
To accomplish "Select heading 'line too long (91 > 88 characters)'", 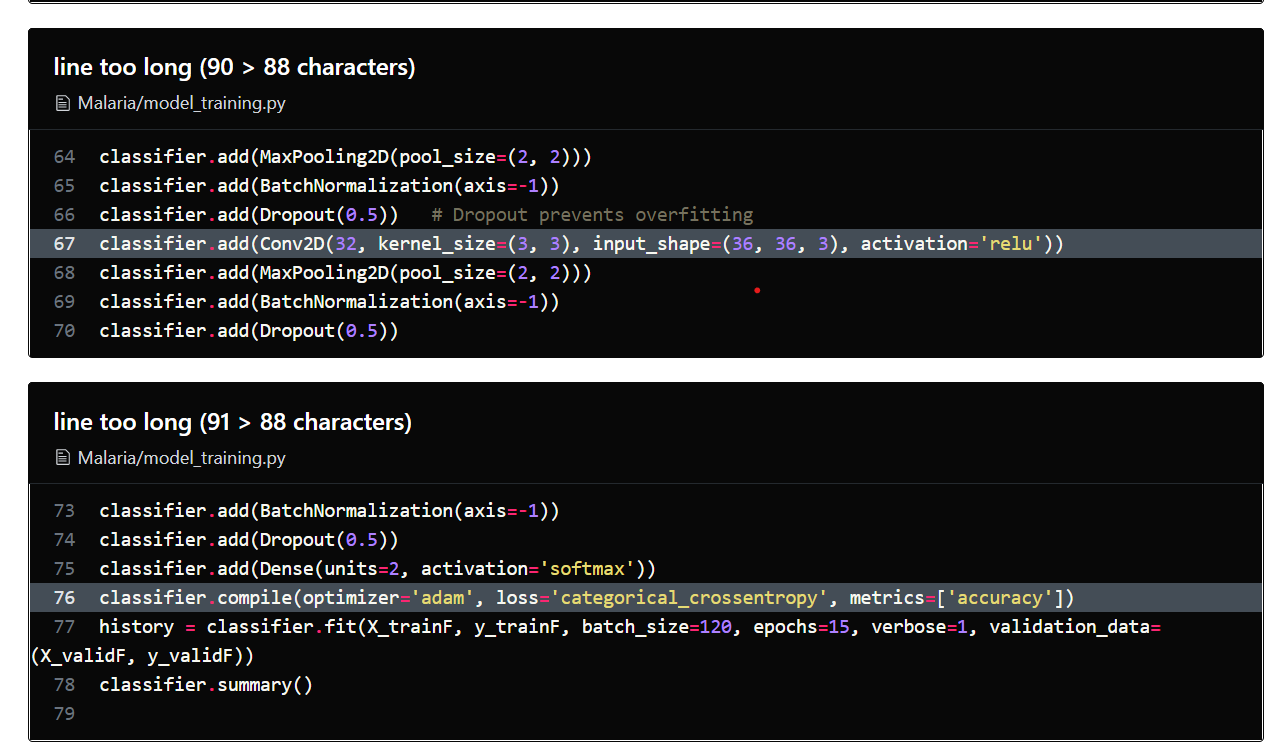I will tap(232, 422).
